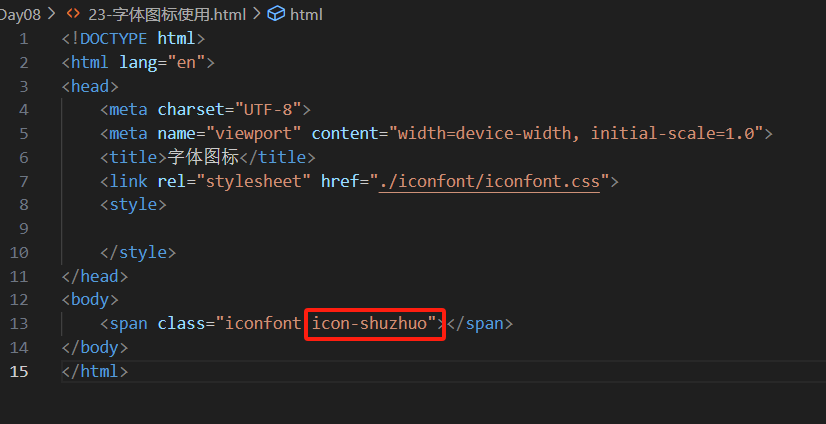Click the icon-shuzhuo class name
The height and width of the screenshot is (424, 826).
click(369, 323)
